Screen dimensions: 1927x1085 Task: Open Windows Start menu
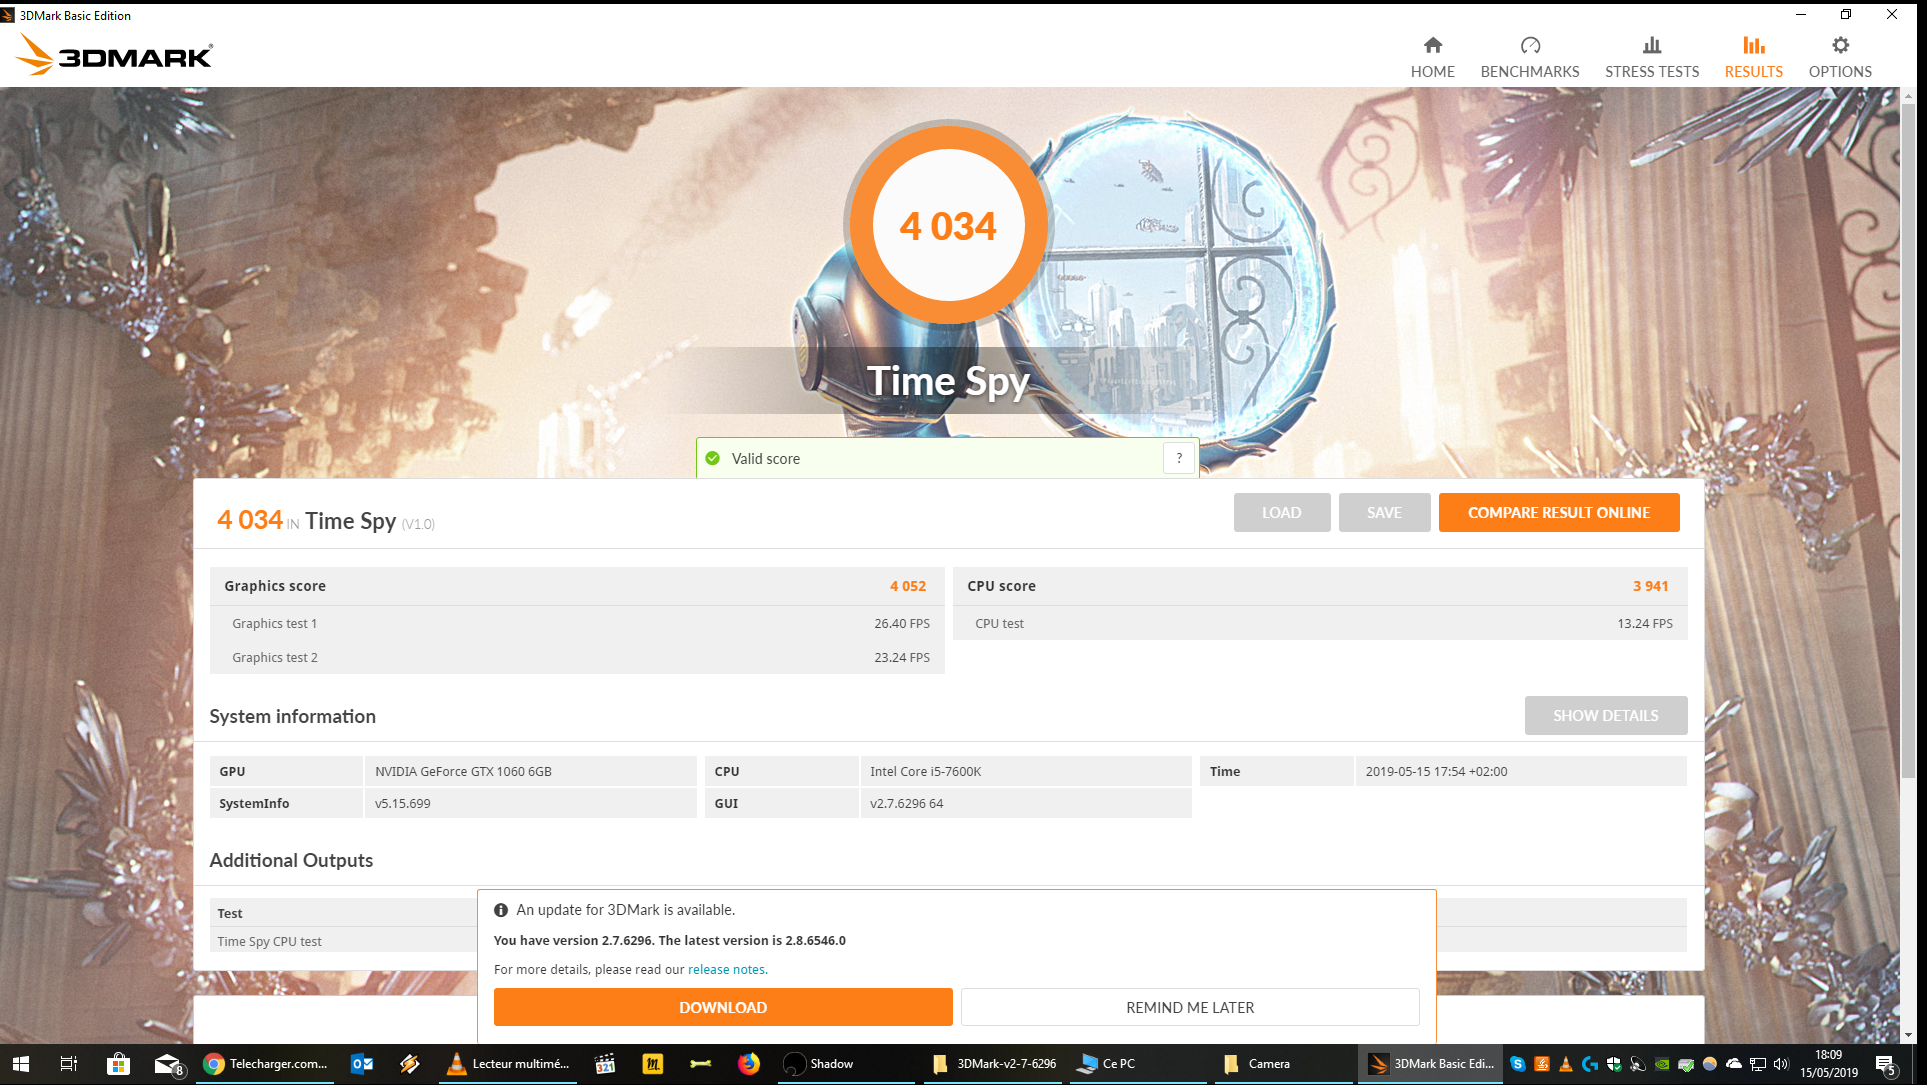point(20,1063)
